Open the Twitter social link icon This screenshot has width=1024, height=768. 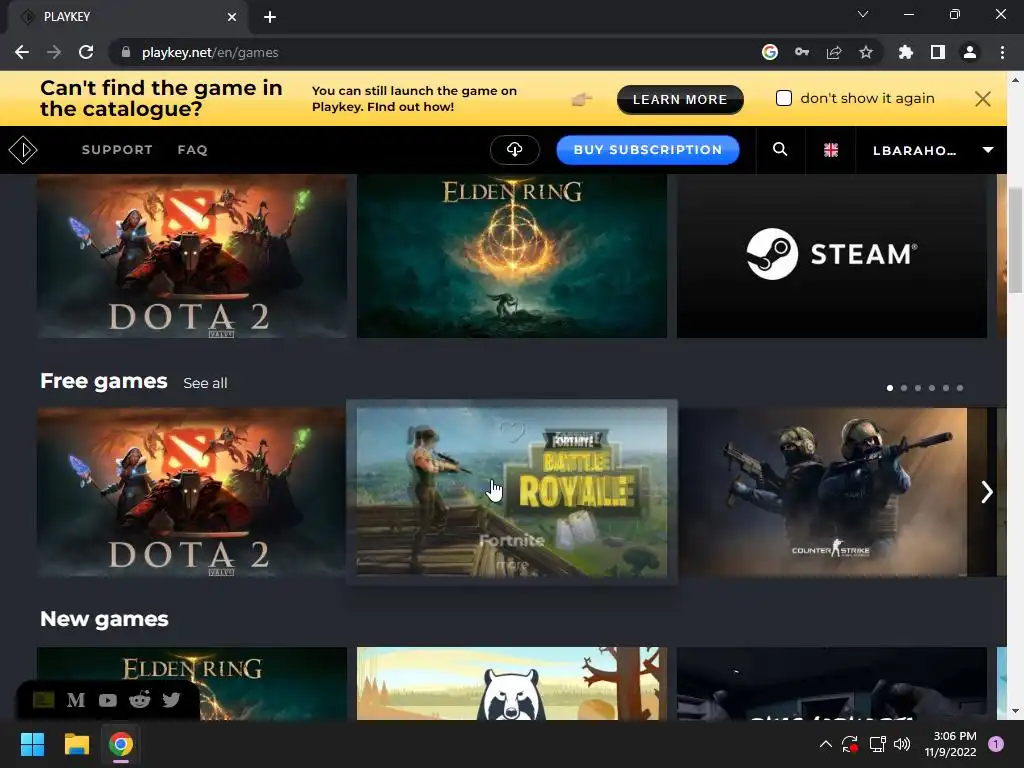pyautogui.click(x=171, y=699)
